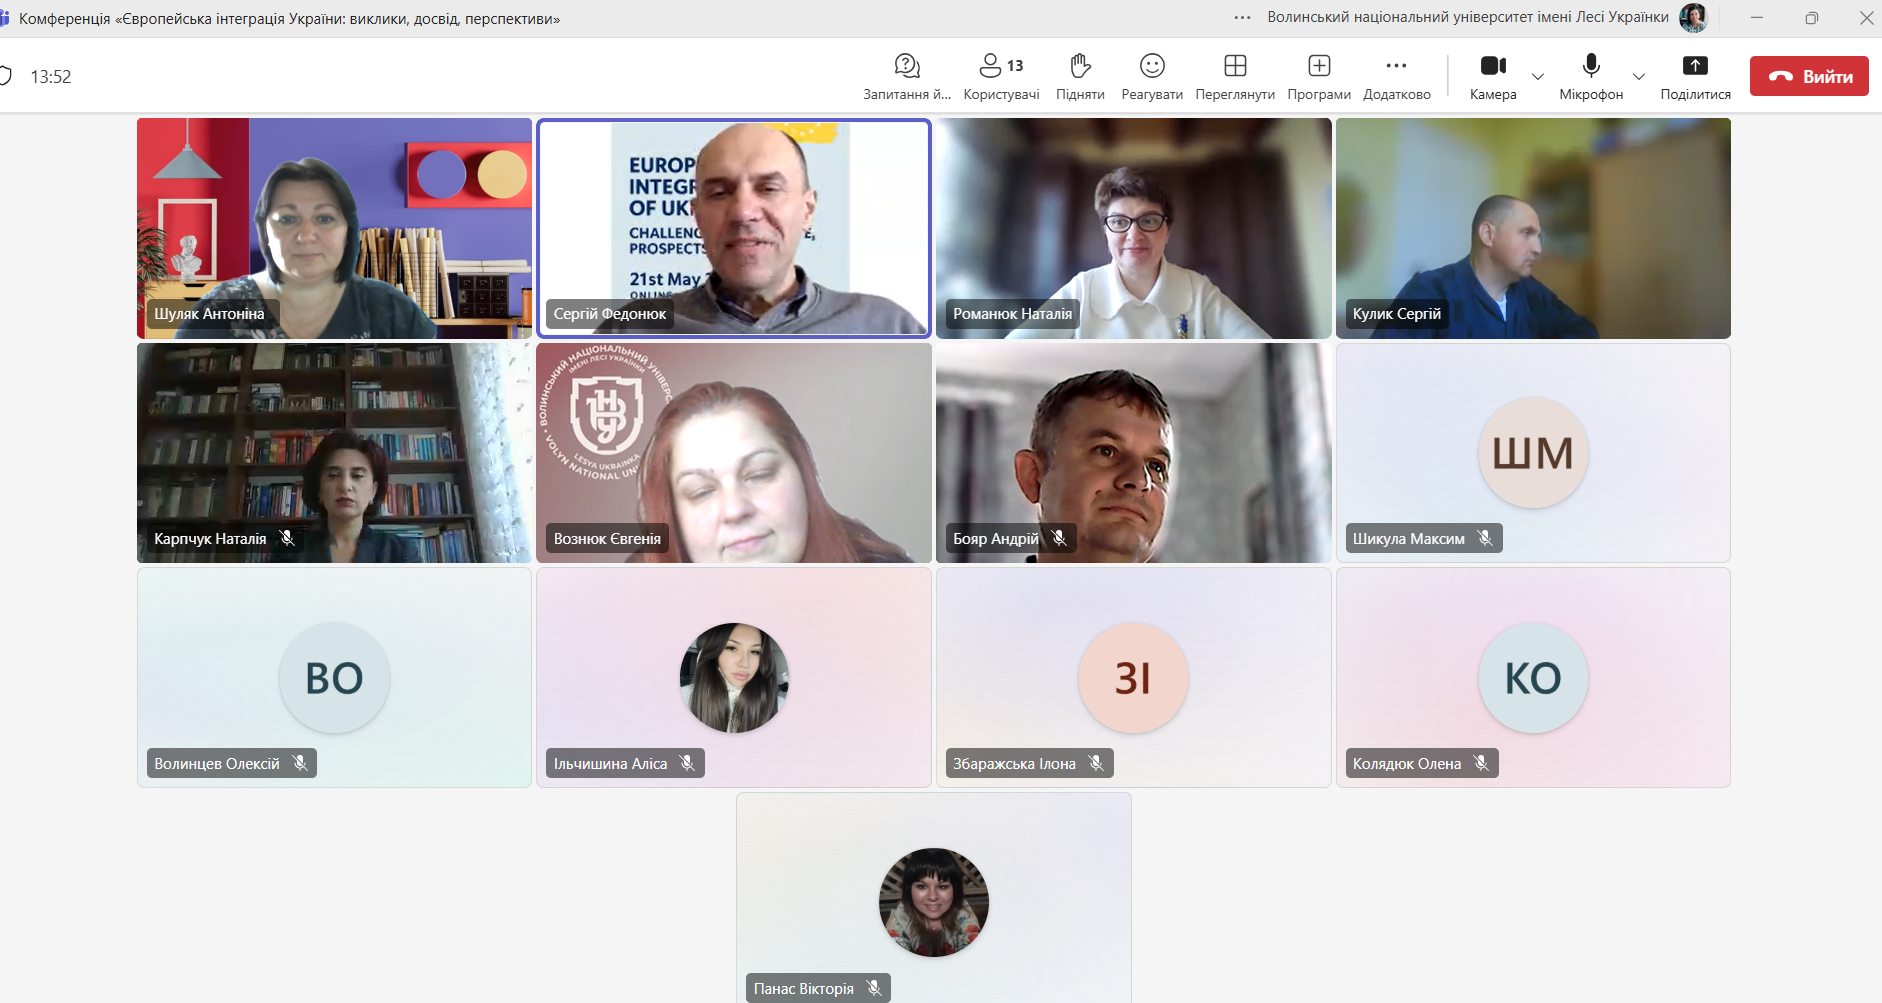Viewport: 1882px width, 1003px height.
Task: Raise your hand with Підняти
Action: (1080, 76)
